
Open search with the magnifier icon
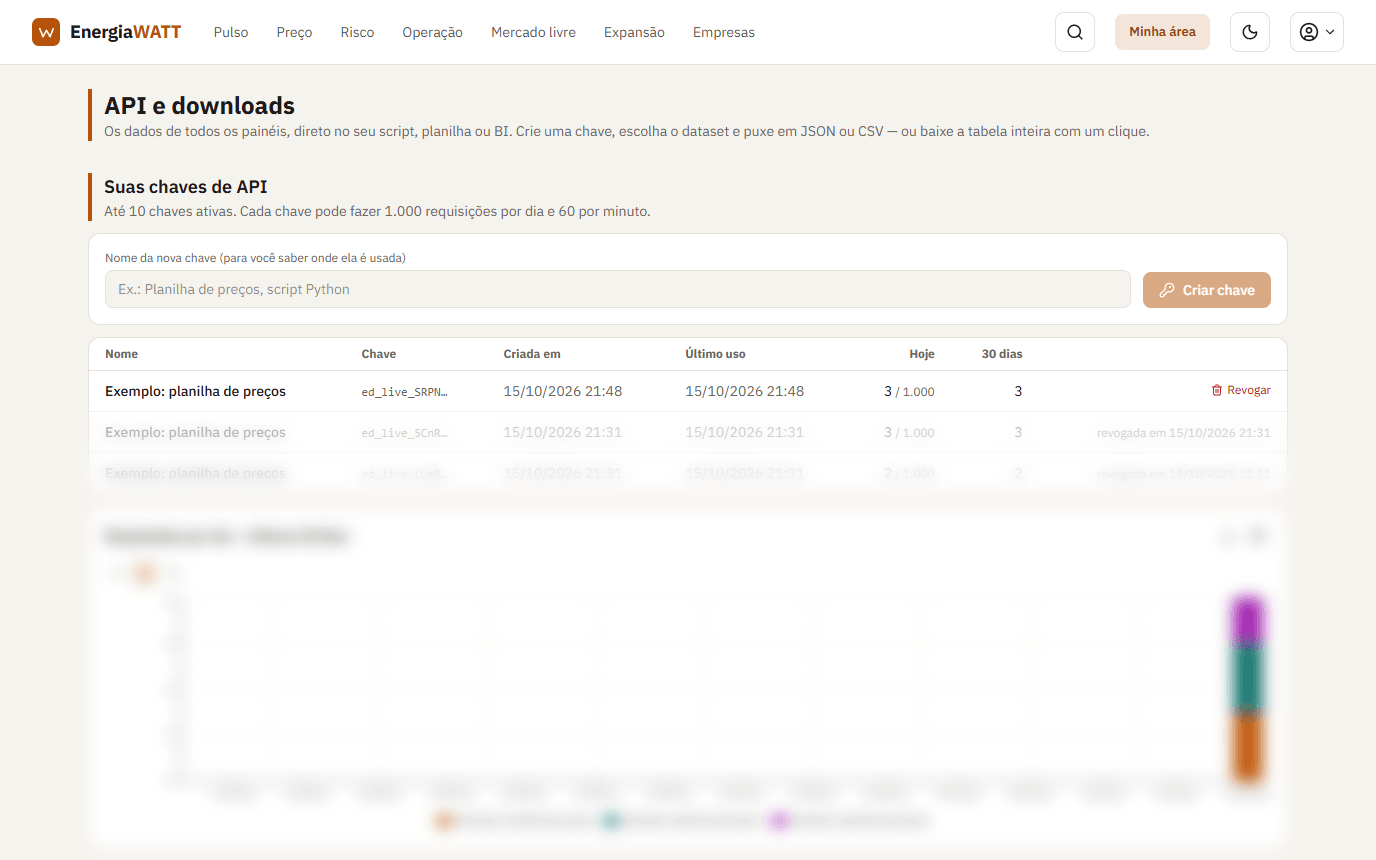coord(1075,32)
